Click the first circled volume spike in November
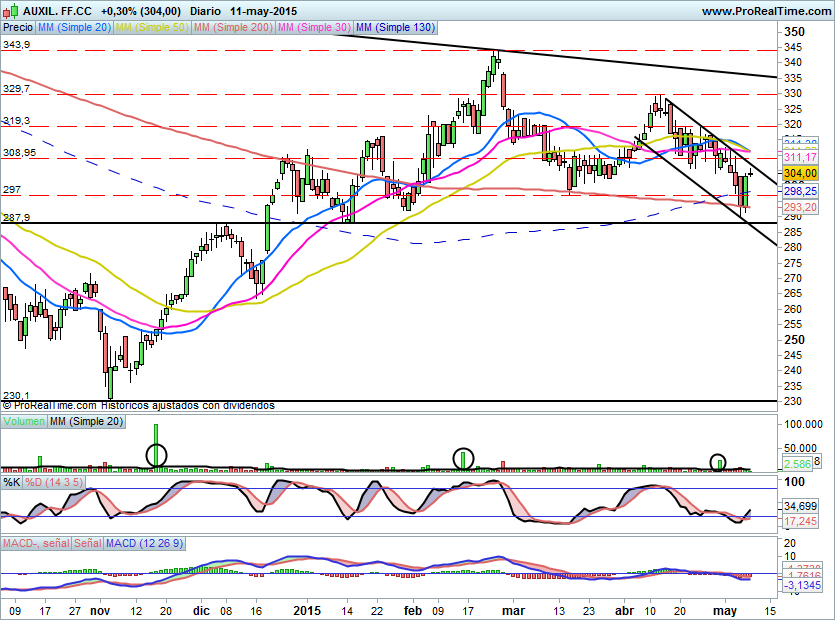This screenshot has width=835, height=620. tap(156, 455)
